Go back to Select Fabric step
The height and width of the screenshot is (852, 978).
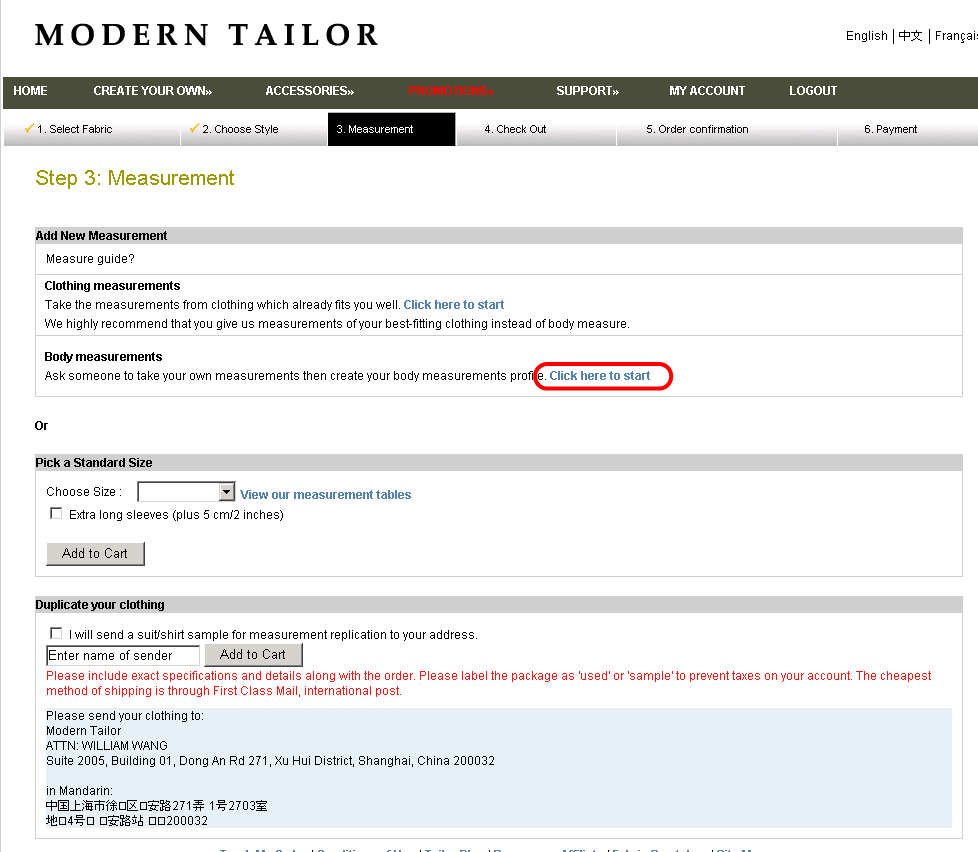click(74, 129)
